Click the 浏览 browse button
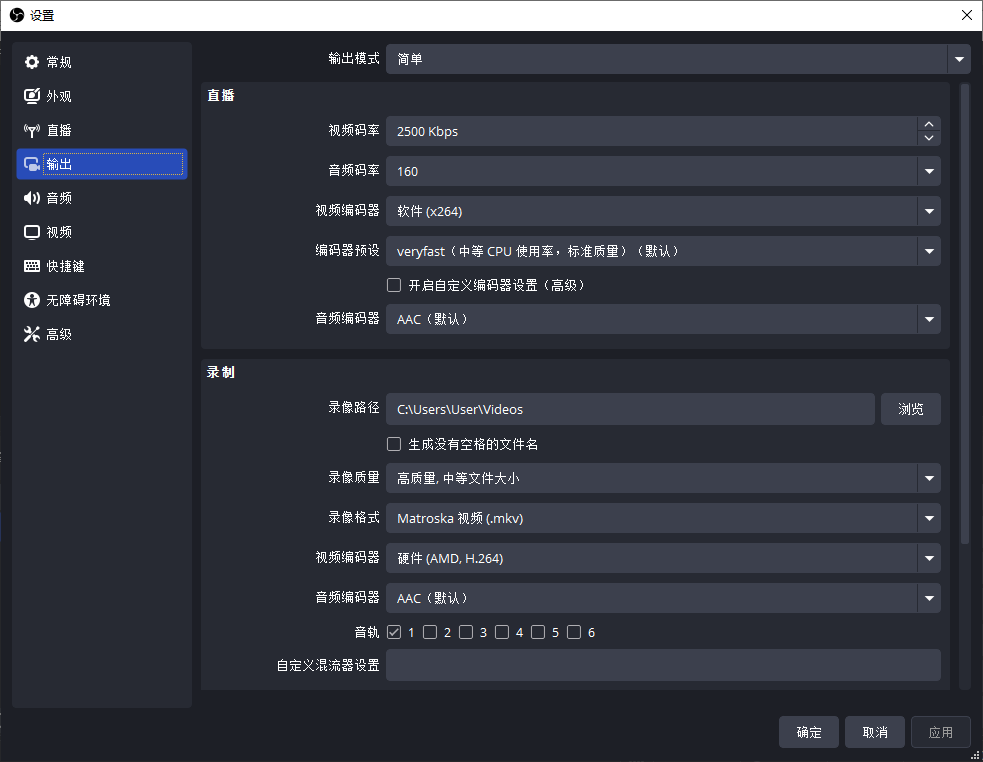This screenshot has height=762, width=983. pyautogui.click(x=910, y=409)
